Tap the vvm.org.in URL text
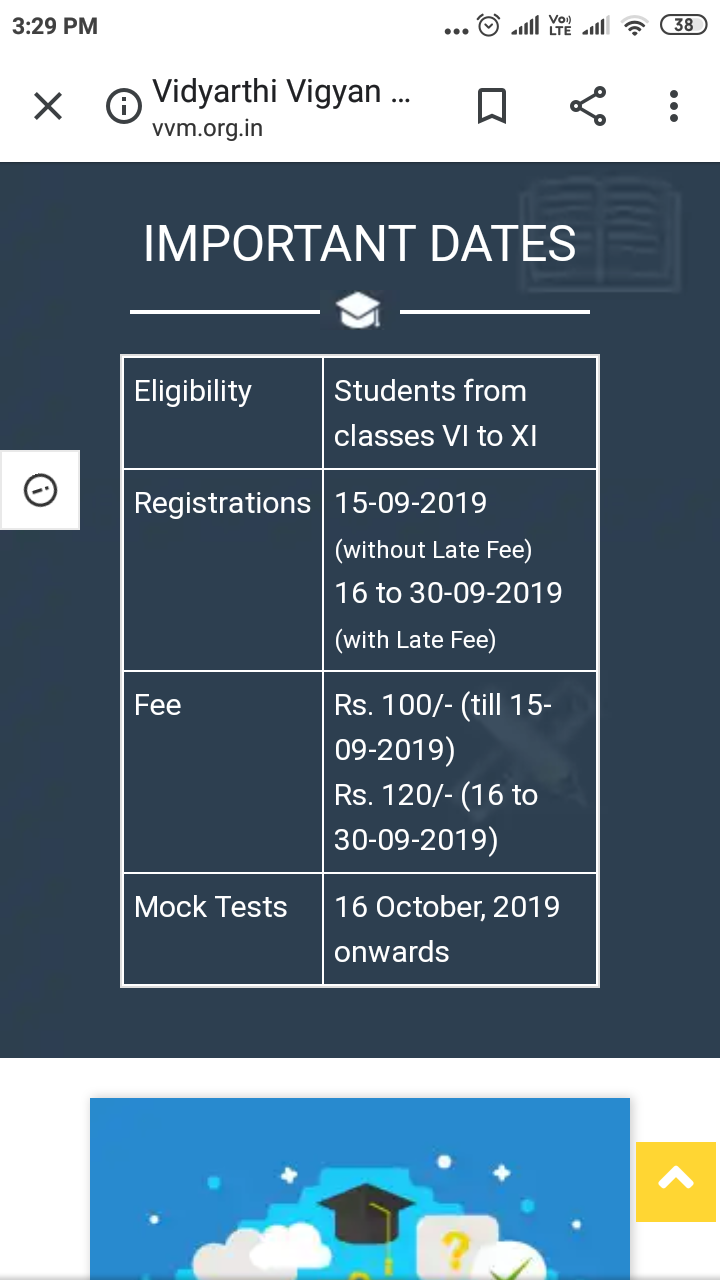Screen dimensions: 720x1280 (x=207, y=128)
